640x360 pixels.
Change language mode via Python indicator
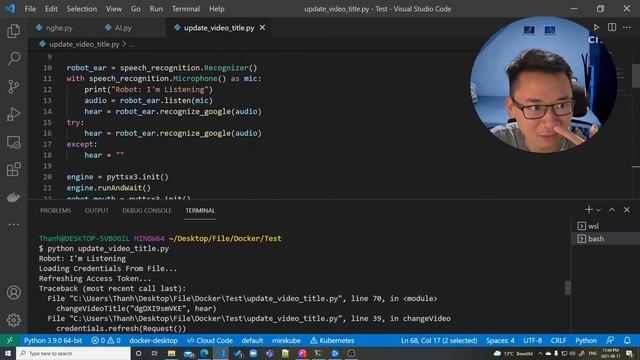(x=586, y=340)
